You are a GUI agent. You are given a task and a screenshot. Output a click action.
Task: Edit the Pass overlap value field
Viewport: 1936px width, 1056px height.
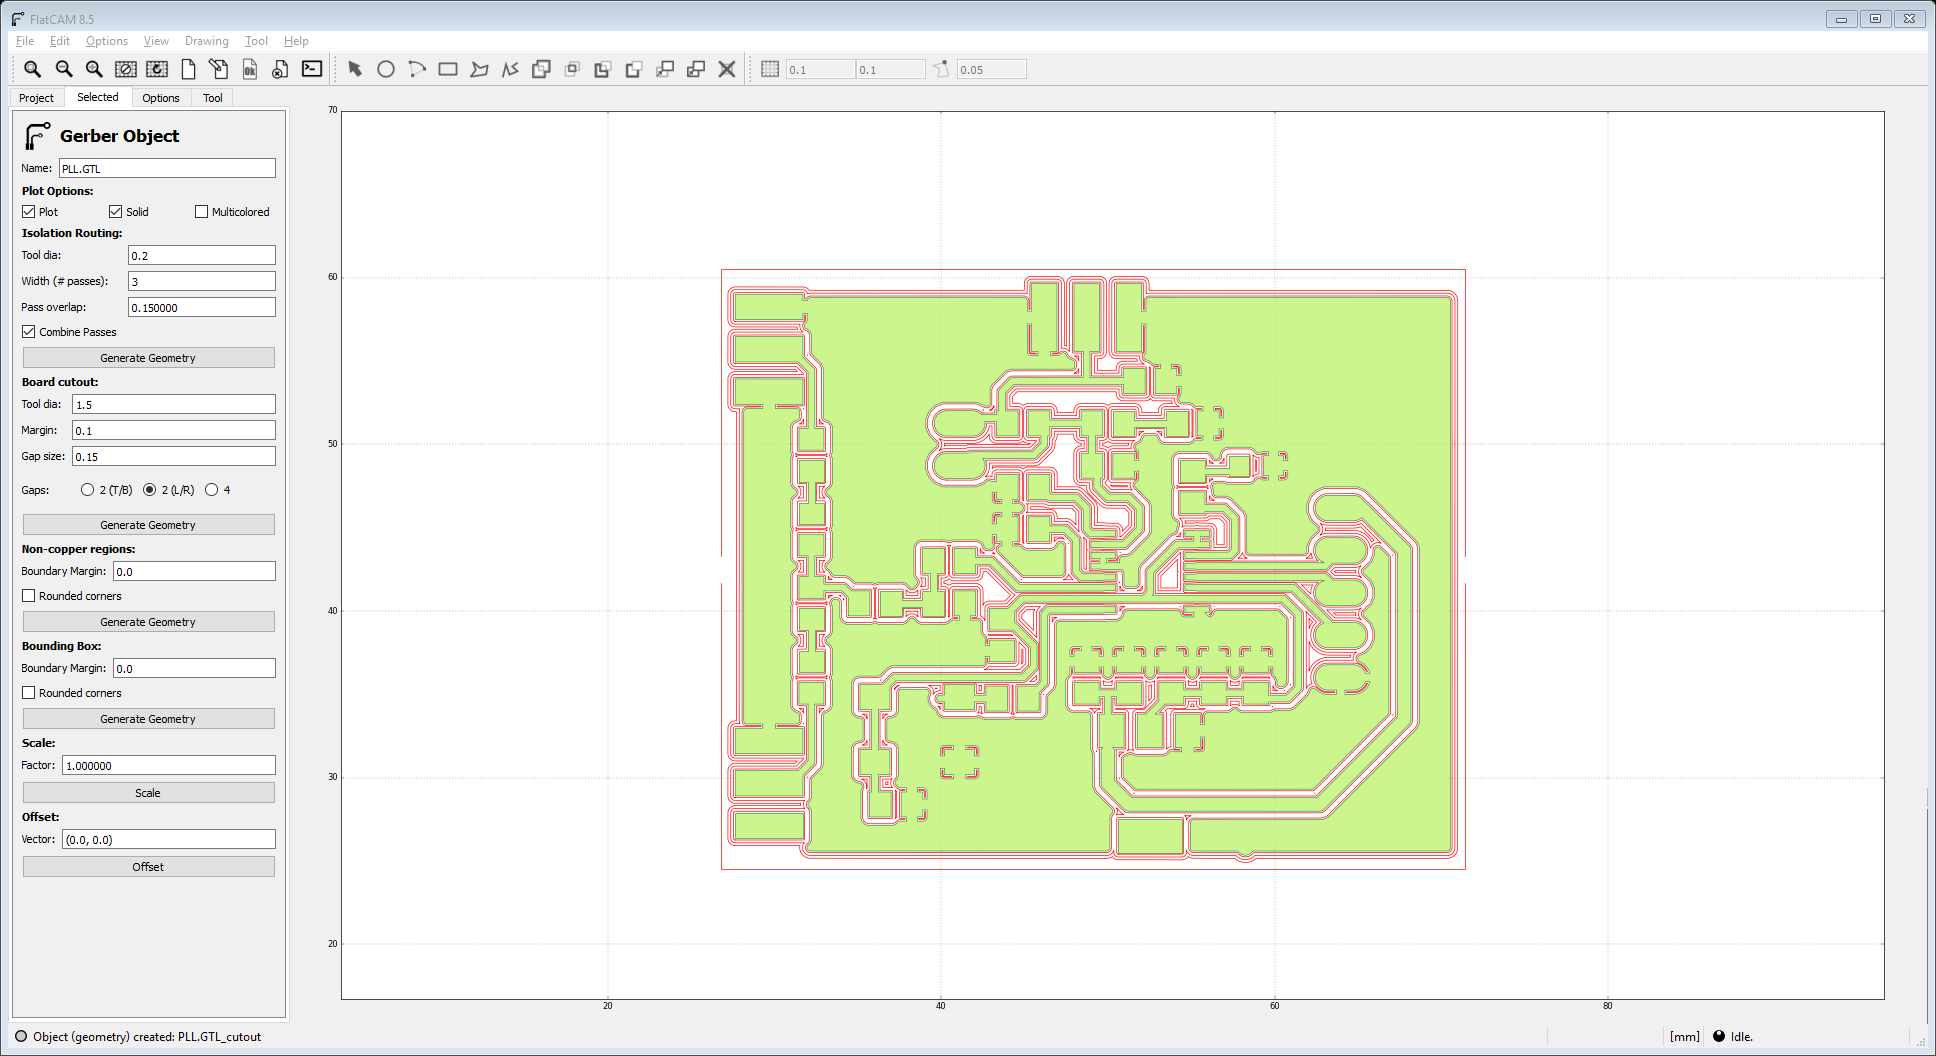(x=200, y=307)
